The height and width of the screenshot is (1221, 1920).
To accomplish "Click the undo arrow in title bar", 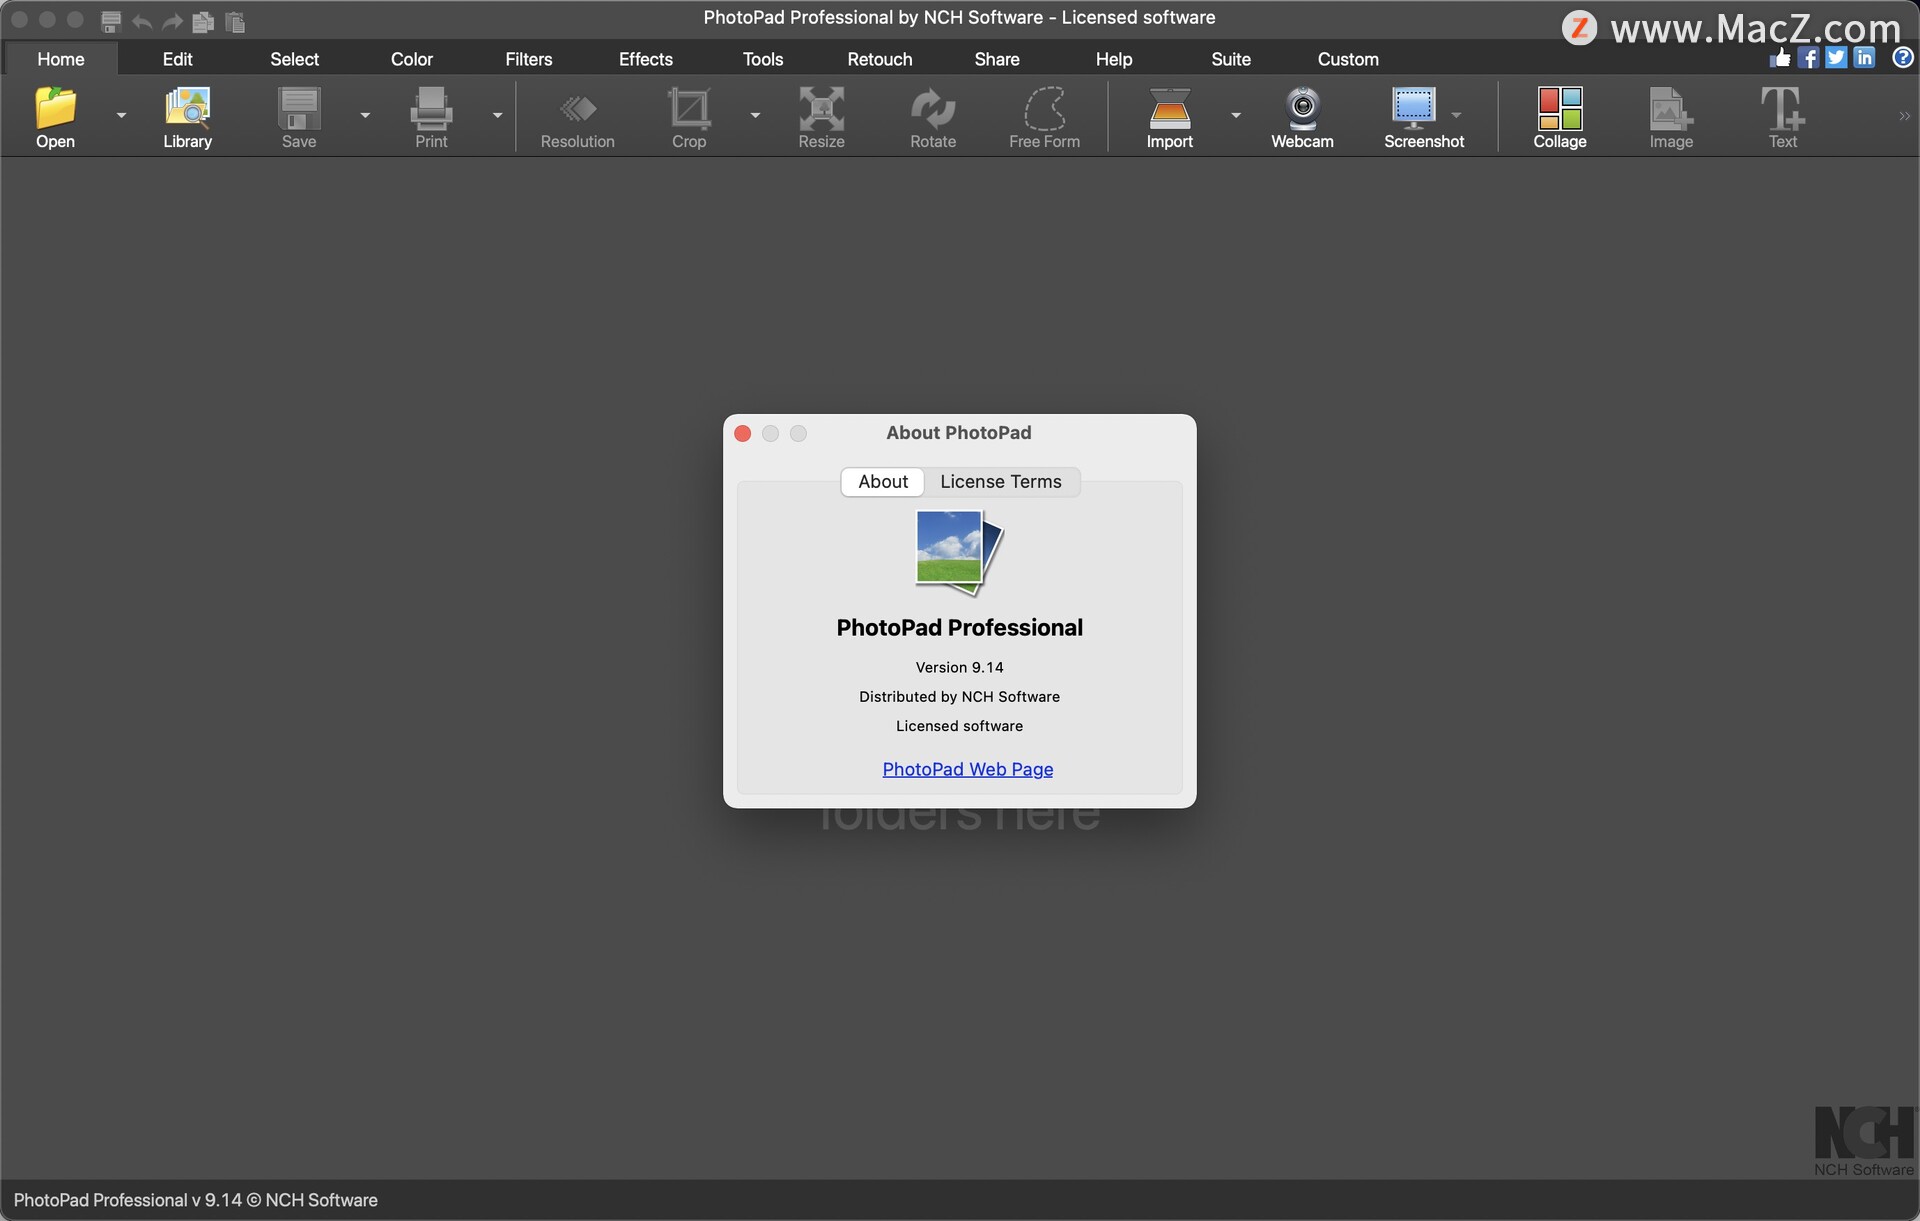I will click(x=142, y=21).
